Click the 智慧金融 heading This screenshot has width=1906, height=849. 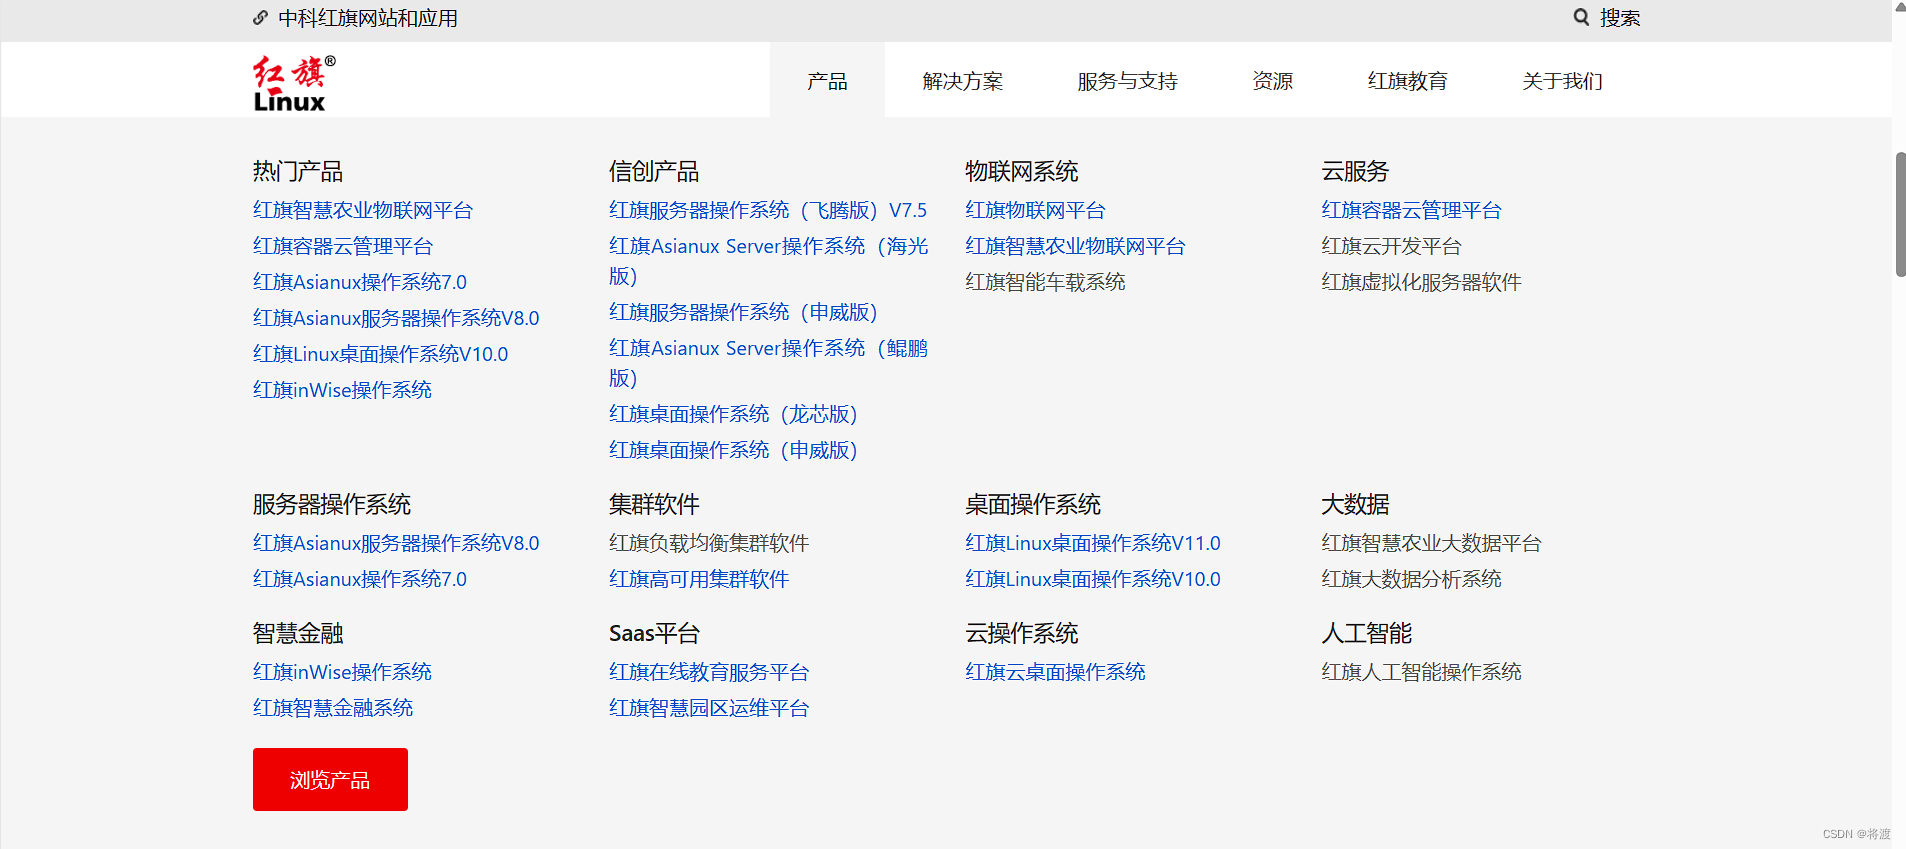(x=298, y=633)
